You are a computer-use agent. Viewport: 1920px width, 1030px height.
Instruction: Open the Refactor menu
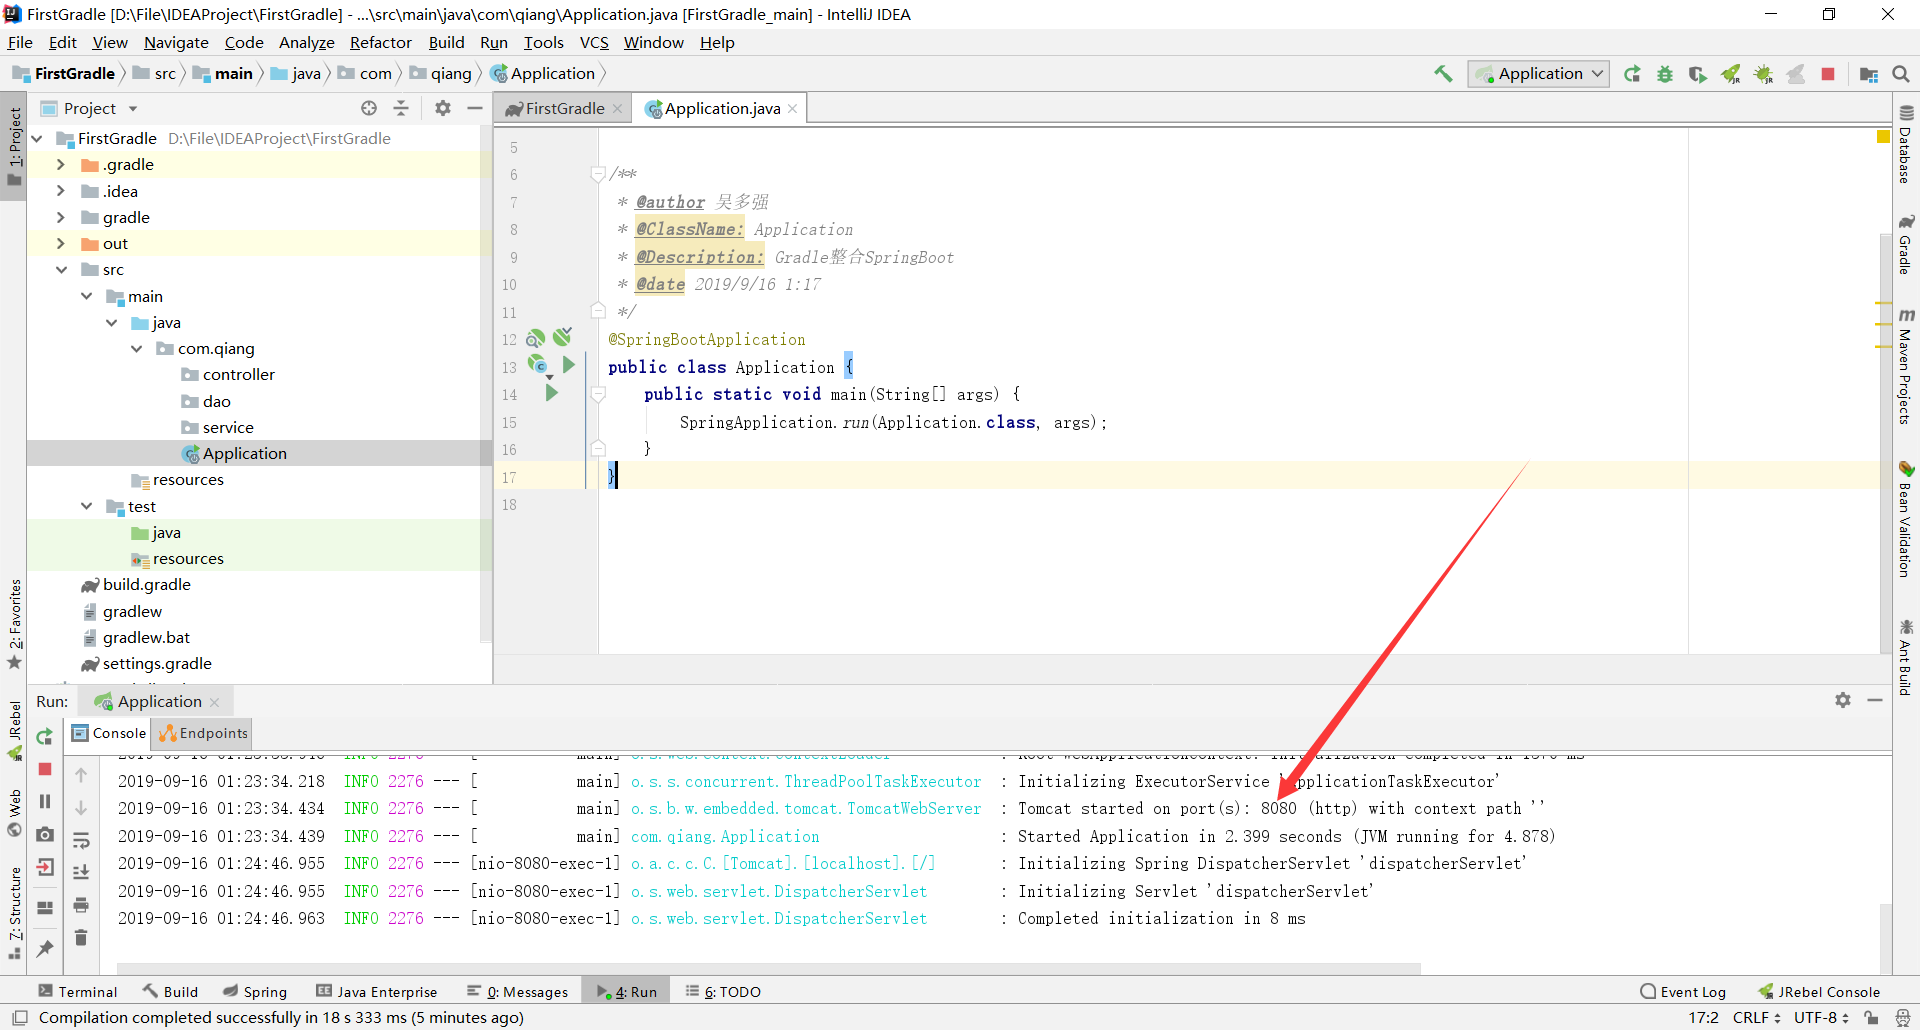380,42
